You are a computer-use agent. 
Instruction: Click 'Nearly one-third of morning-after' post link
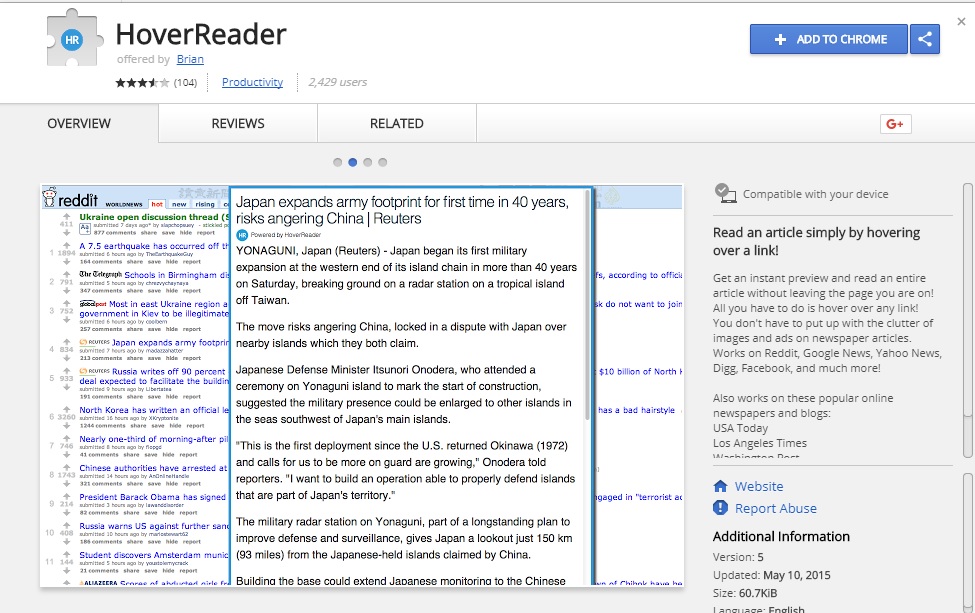tap(154, 439)
